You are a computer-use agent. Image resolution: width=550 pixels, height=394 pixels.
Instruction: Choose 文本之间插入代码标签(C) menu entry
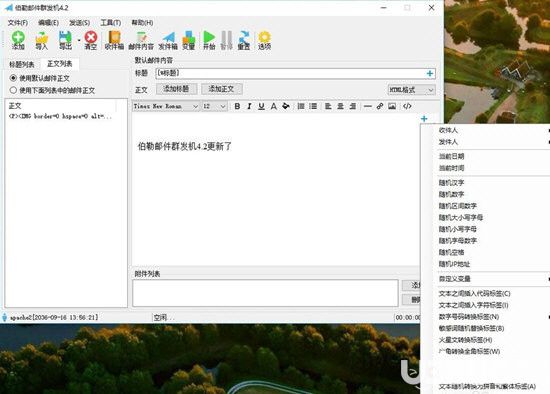[x=475, y=293]
